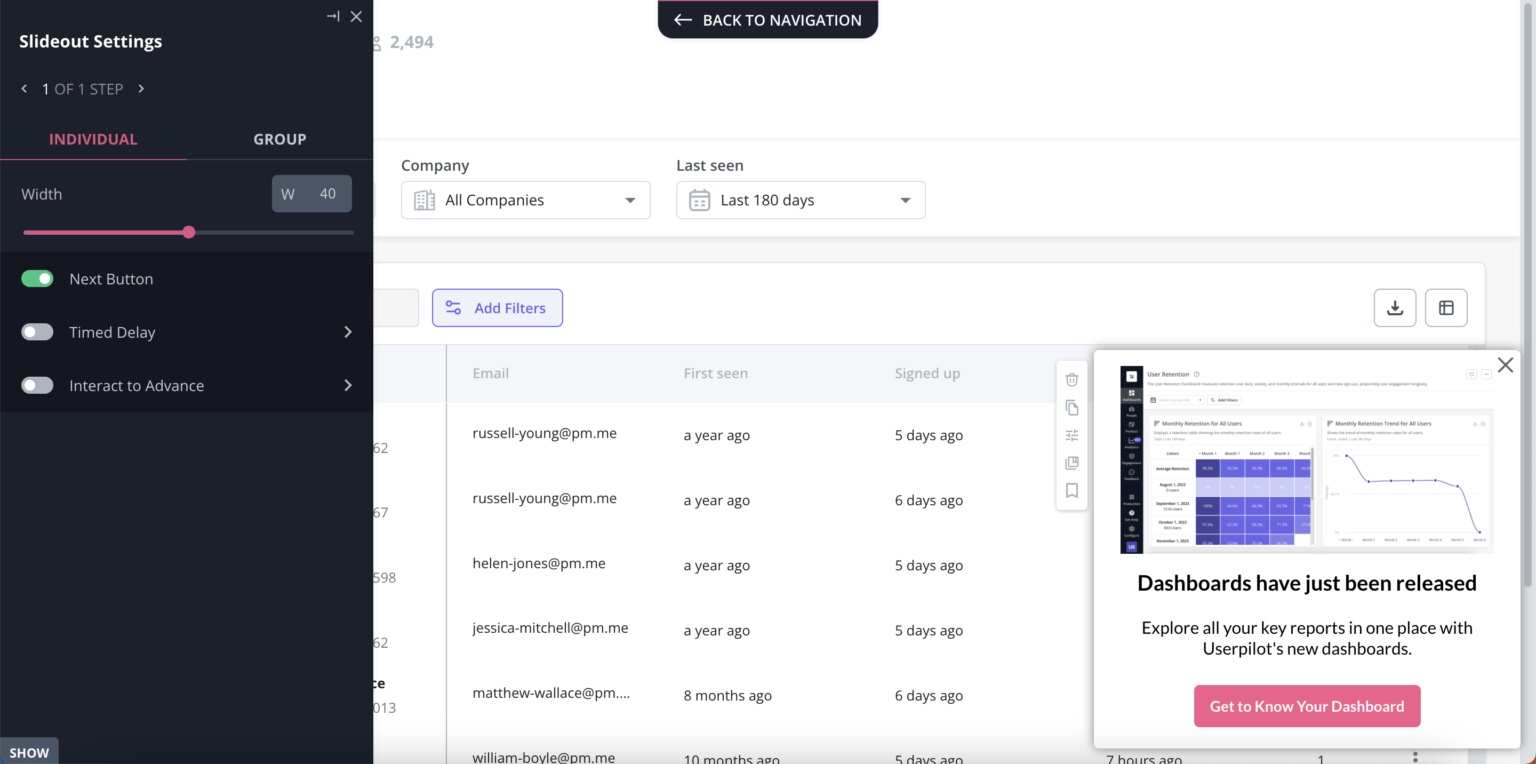Turn off the Next Button toggle
The height and width of the screenshot is (764, 1536).
tap(37, 278)
